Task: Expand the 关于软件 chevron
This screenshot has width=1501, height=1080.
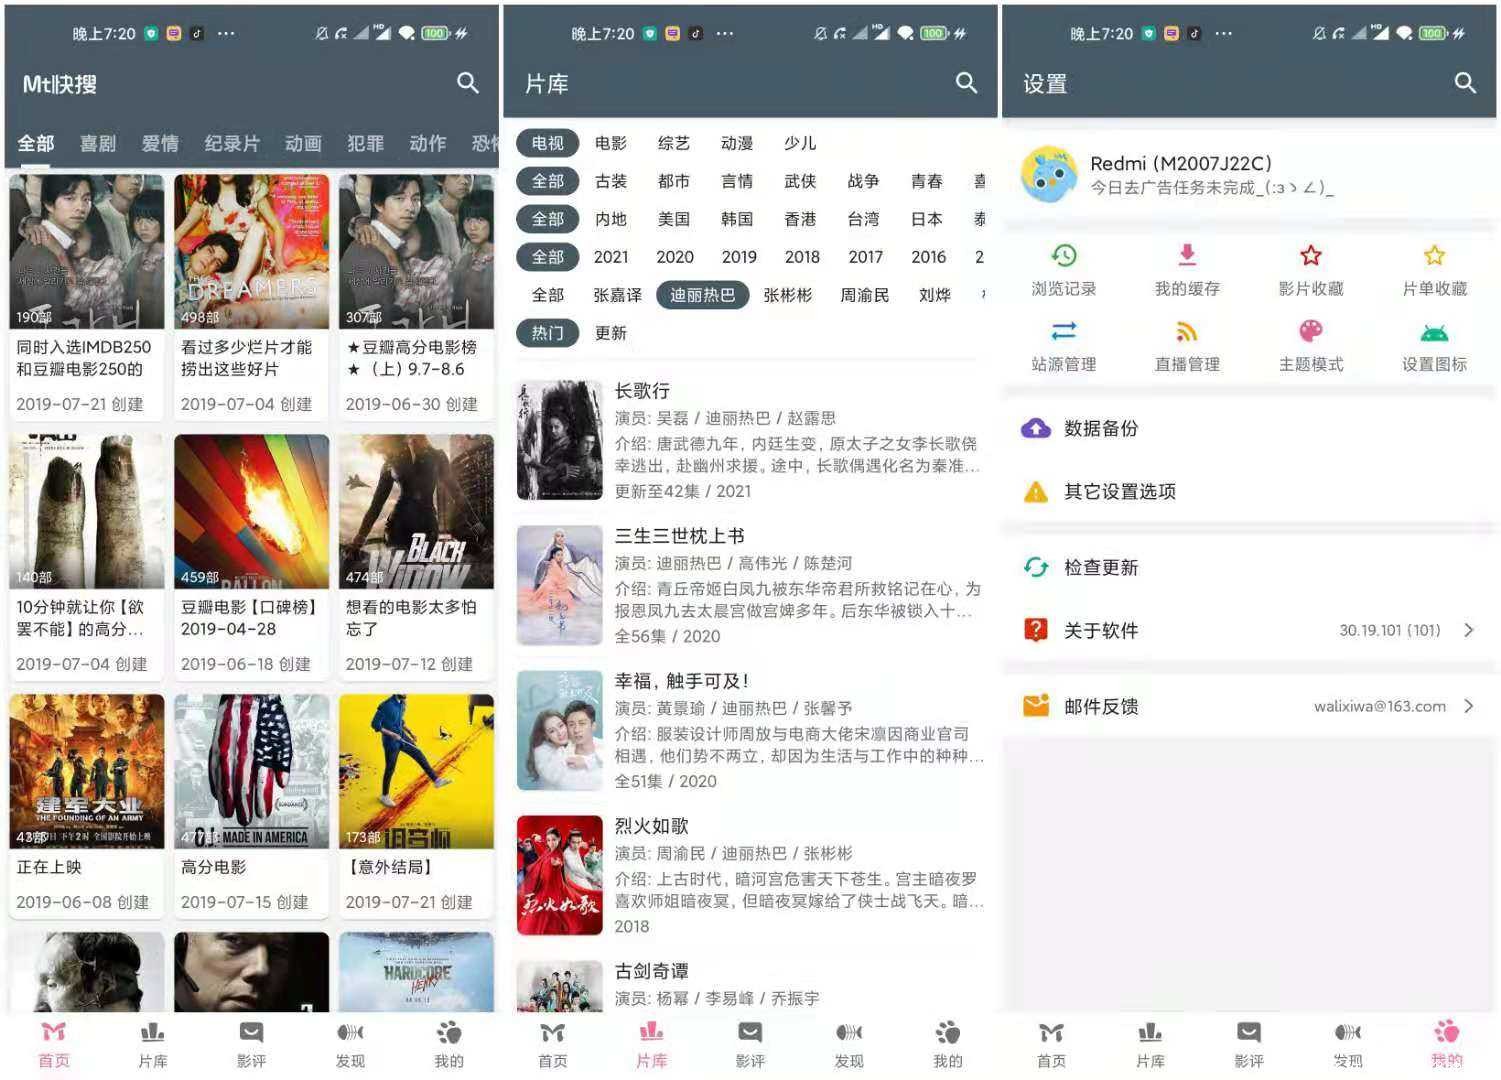Action: (1469, 630)
